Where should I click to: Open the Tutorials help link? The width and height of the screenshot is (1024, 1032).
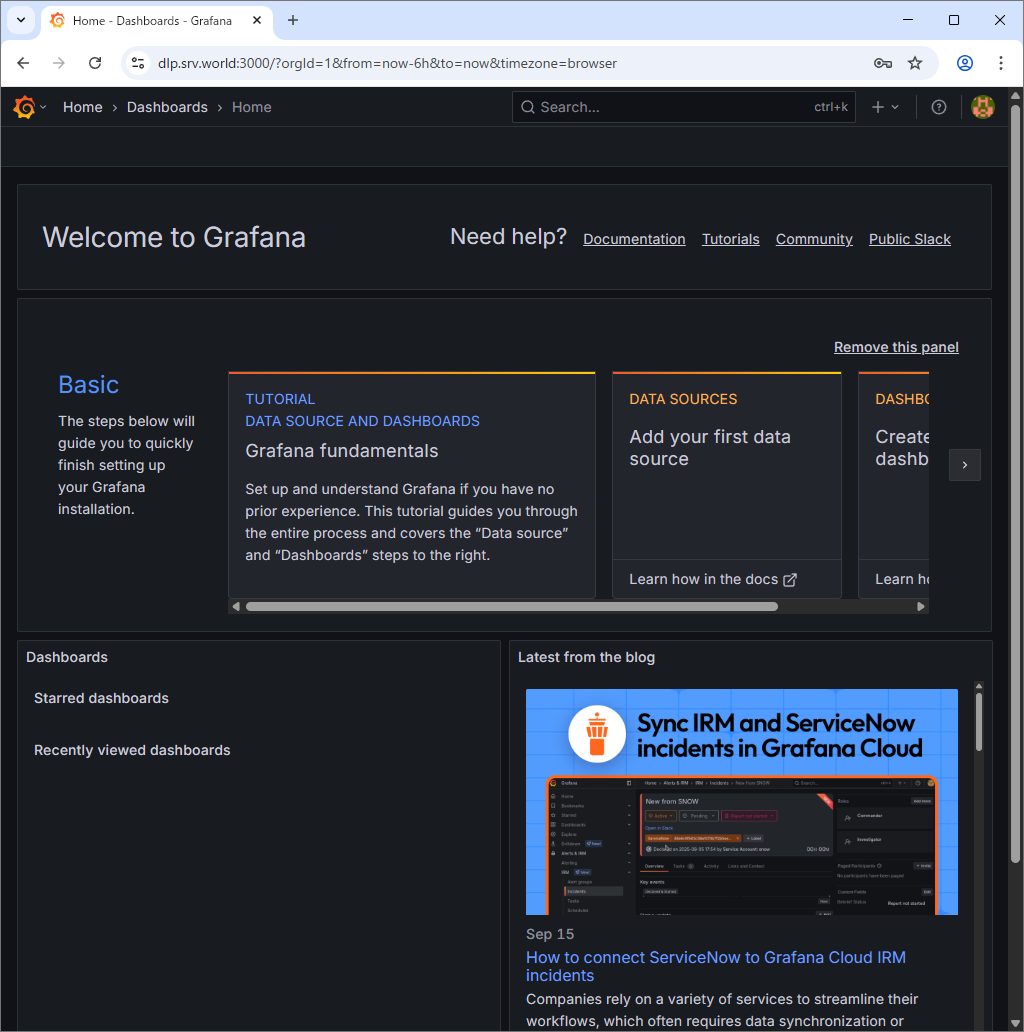(730, 239)
